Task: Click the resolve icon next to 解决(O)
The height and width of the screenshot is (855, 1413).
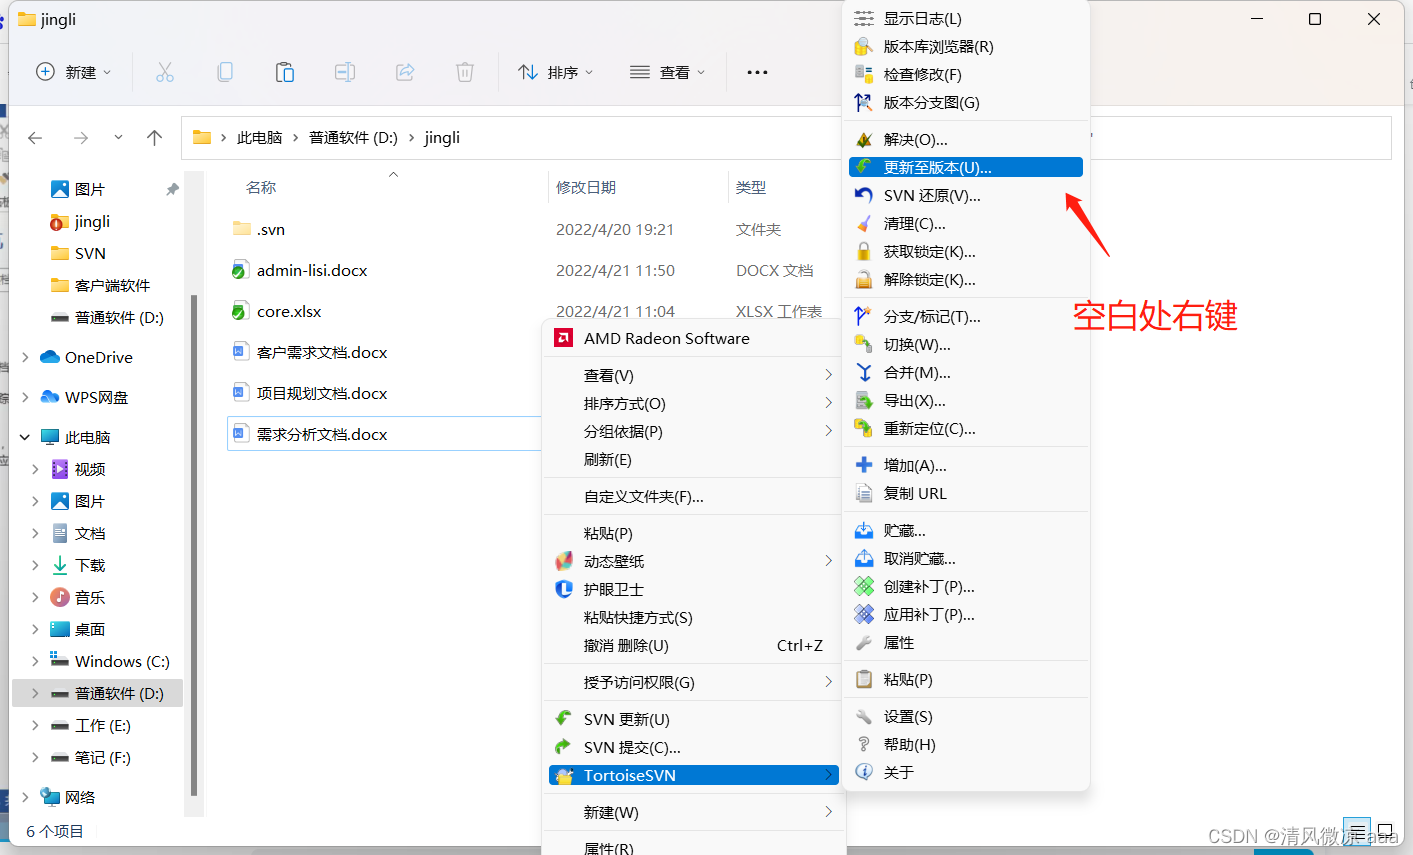Action: (x=864, y=140)
